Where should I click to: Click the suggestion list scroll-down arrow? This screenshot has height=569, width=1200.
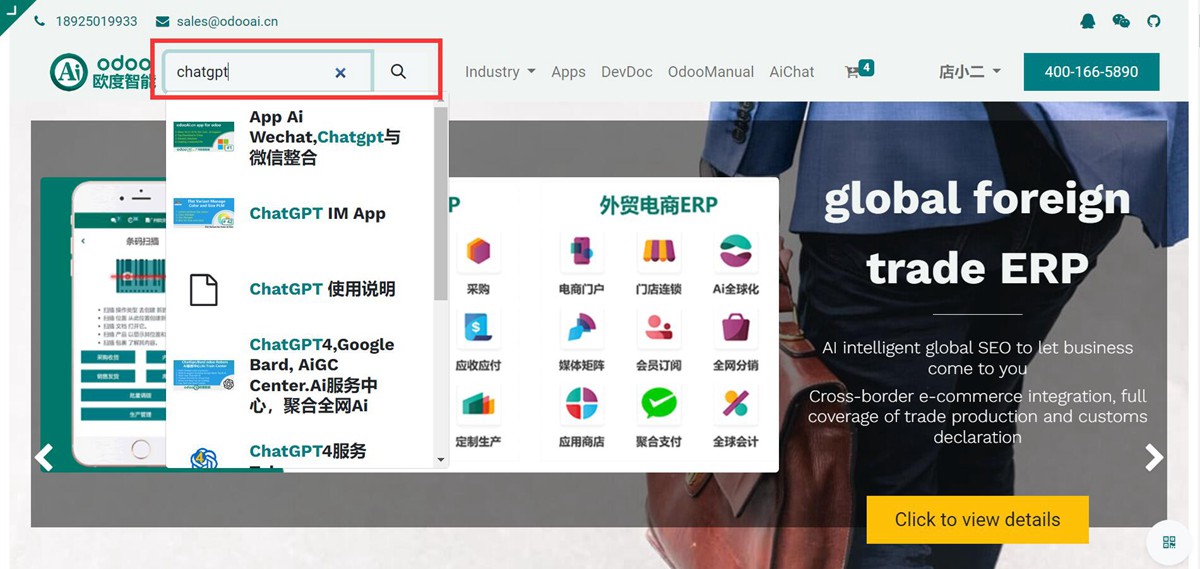[441, 460]
